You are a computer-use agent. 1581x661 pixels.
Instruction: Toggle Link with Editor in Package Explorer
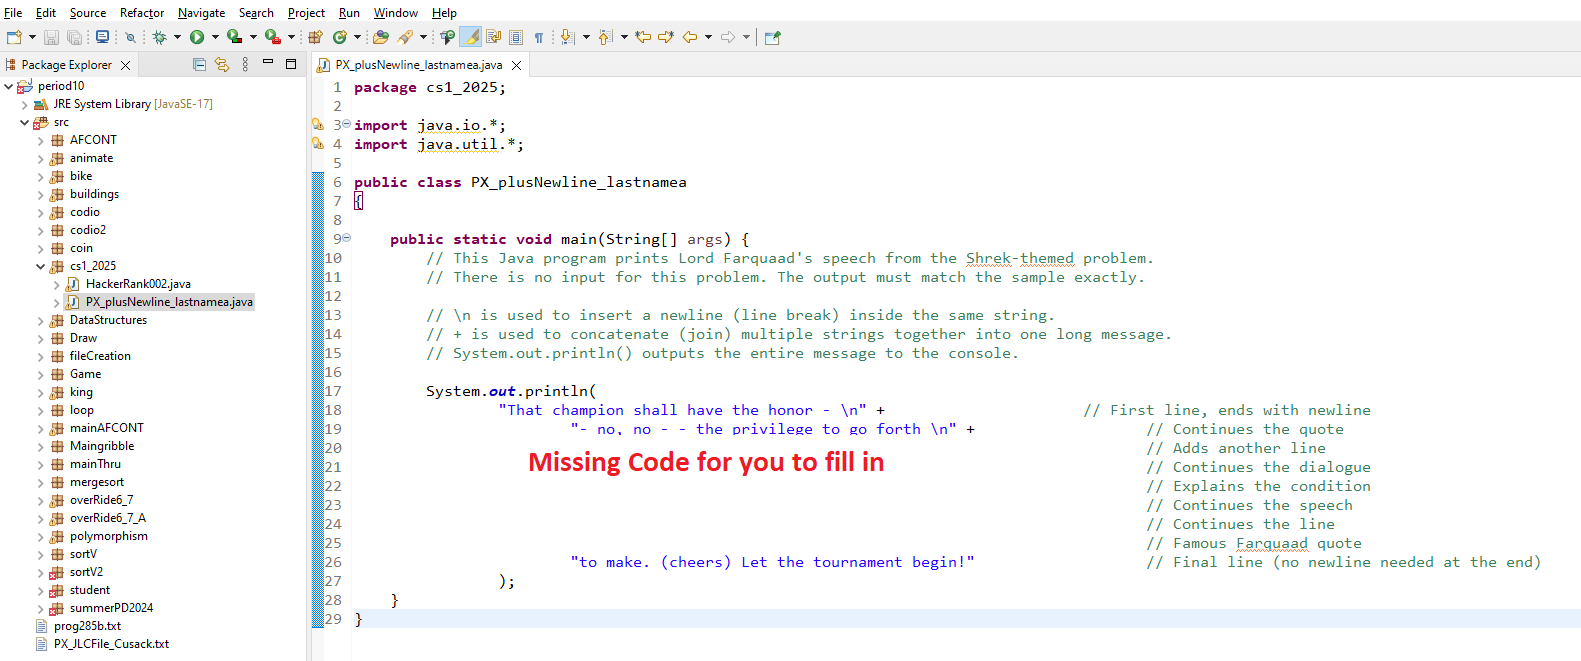pos(222,65)
